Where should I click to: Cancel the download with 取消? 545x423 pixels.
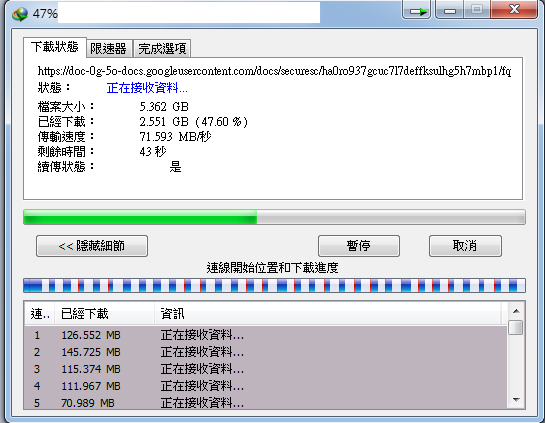(x=465, y=246)
